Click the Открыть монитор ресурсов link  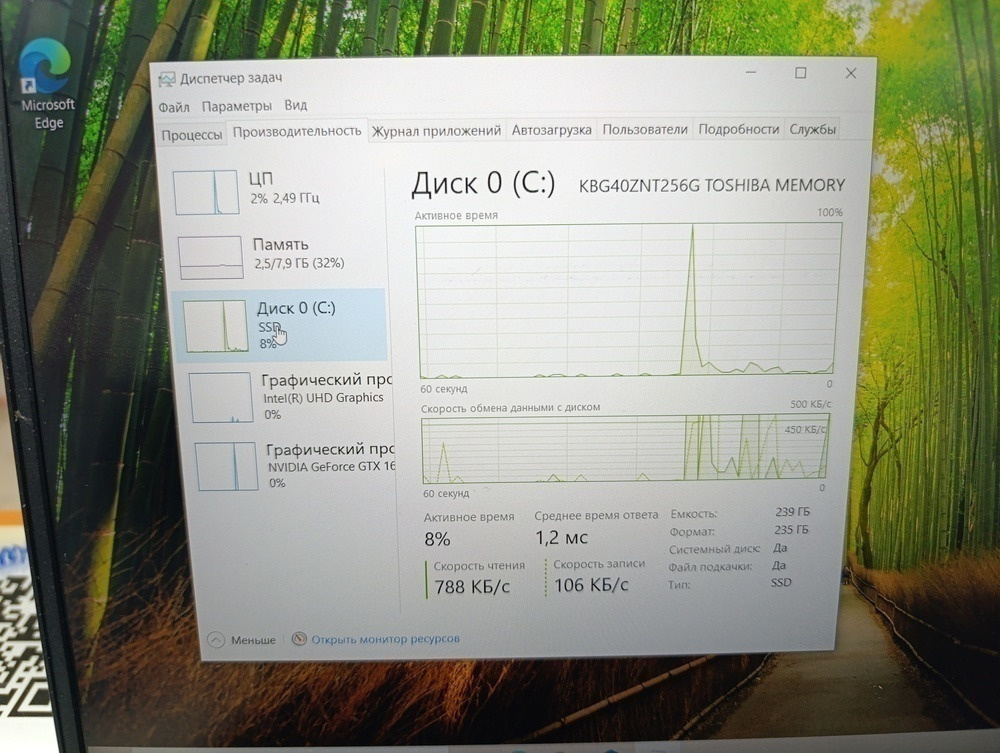click(386, 638)
